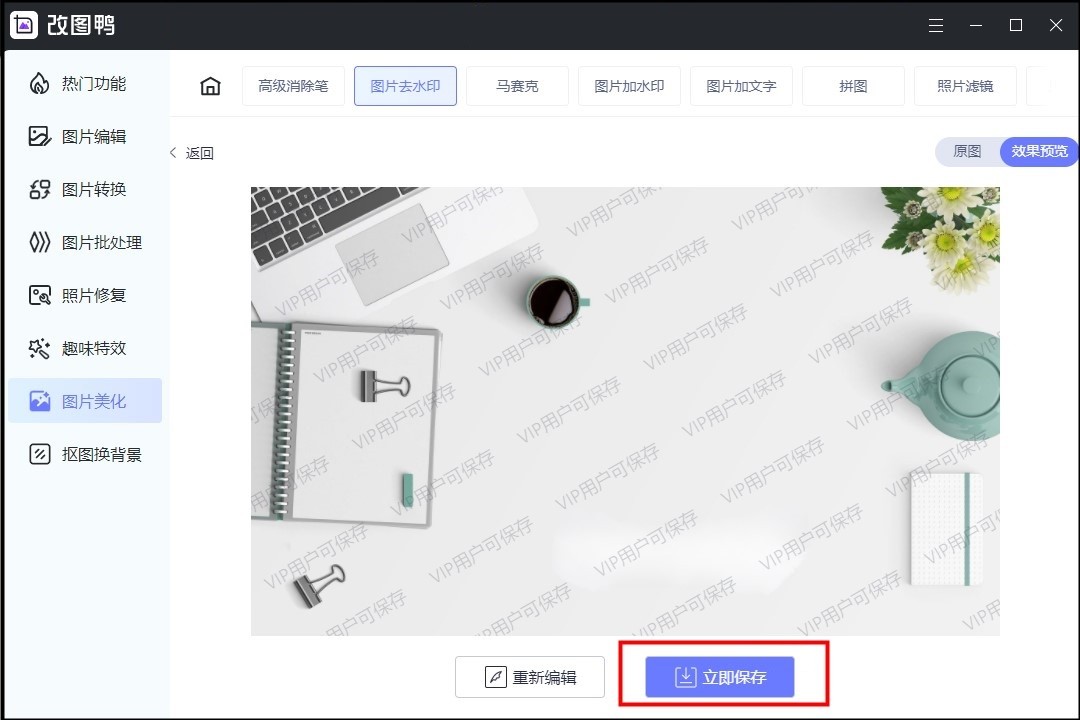Screen dimensions: 1080x720
Task: Open the 图片加水印 tab
Action: (629, 86)
